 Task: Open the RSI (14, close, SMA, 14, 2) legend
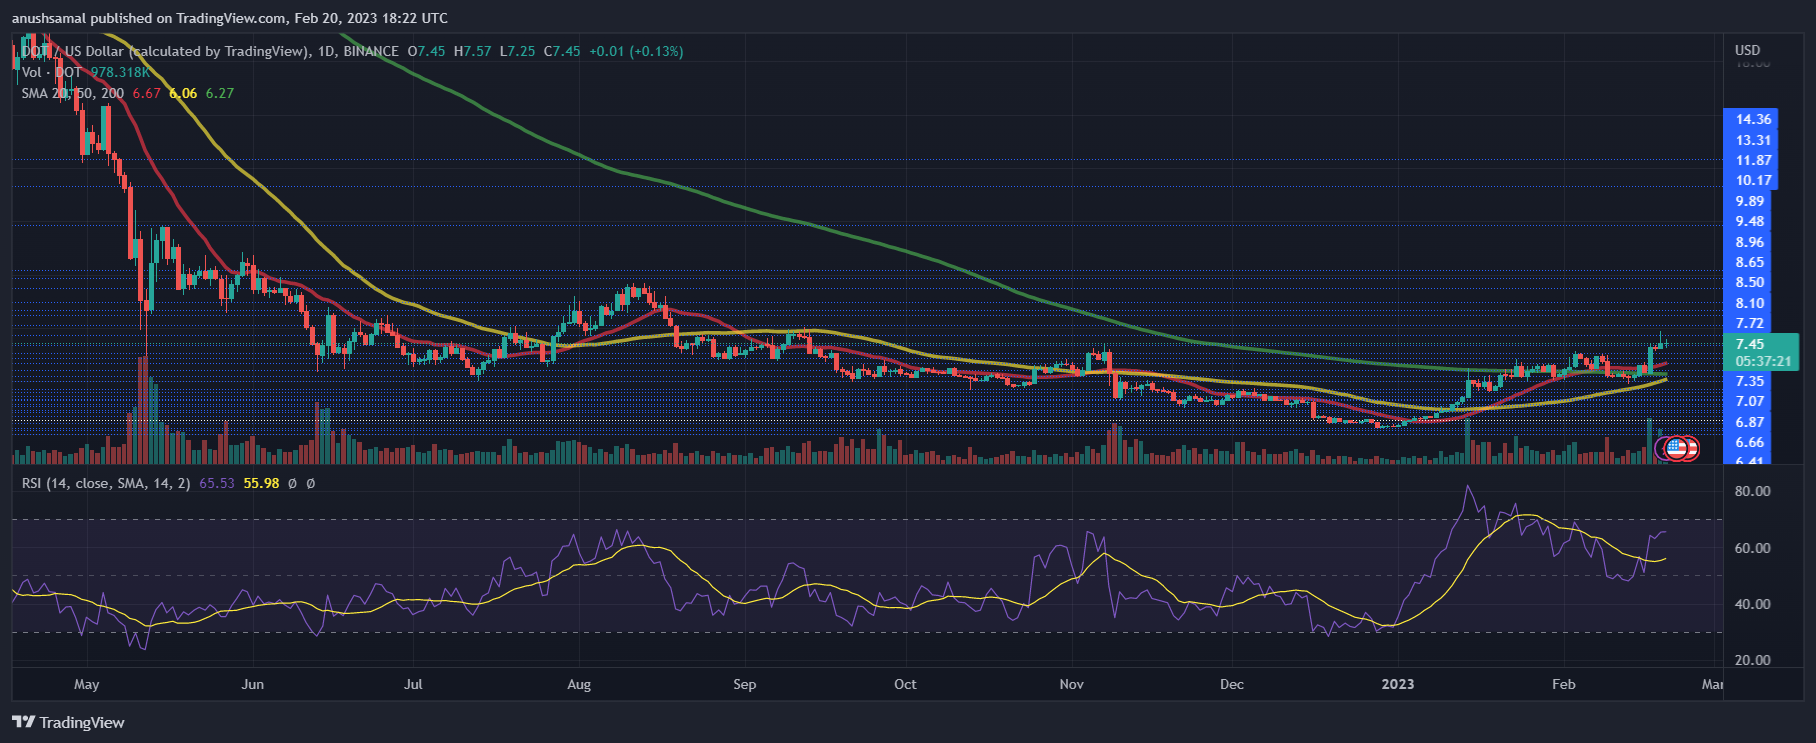tap(106, 483)
